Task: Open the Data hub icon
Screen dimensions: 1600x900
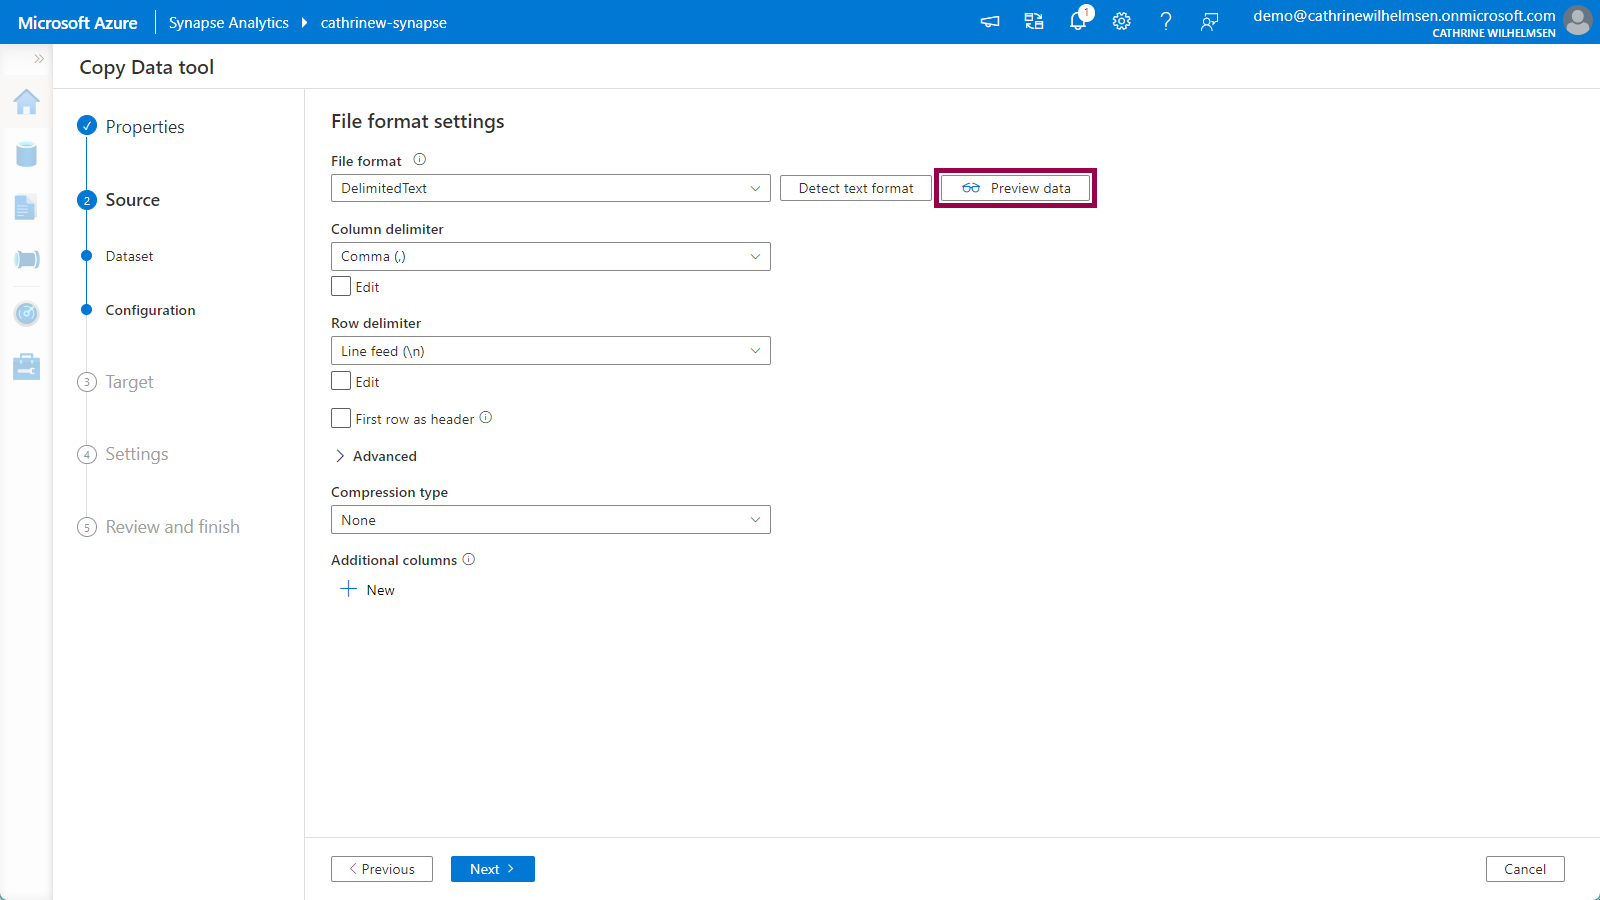Action: 27,154
